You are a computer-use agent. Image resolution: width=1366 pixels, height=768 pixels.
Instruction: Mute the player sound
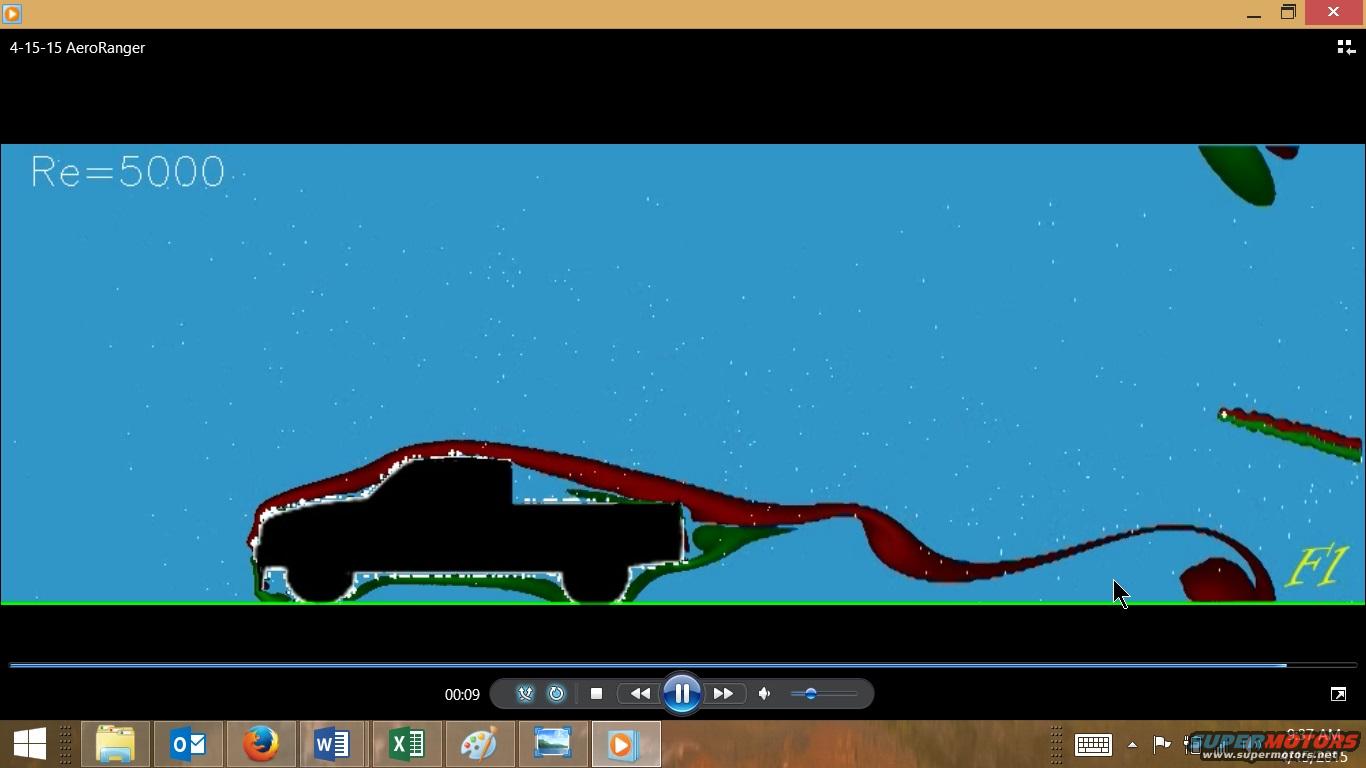[x=765, y=694]
